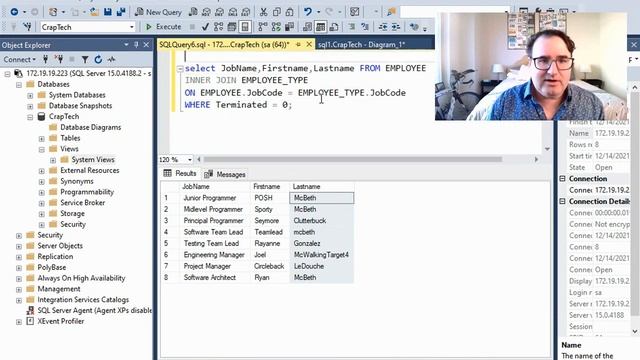Click the query editor horizontal scrollbar
640x360 pixels.
353,160
